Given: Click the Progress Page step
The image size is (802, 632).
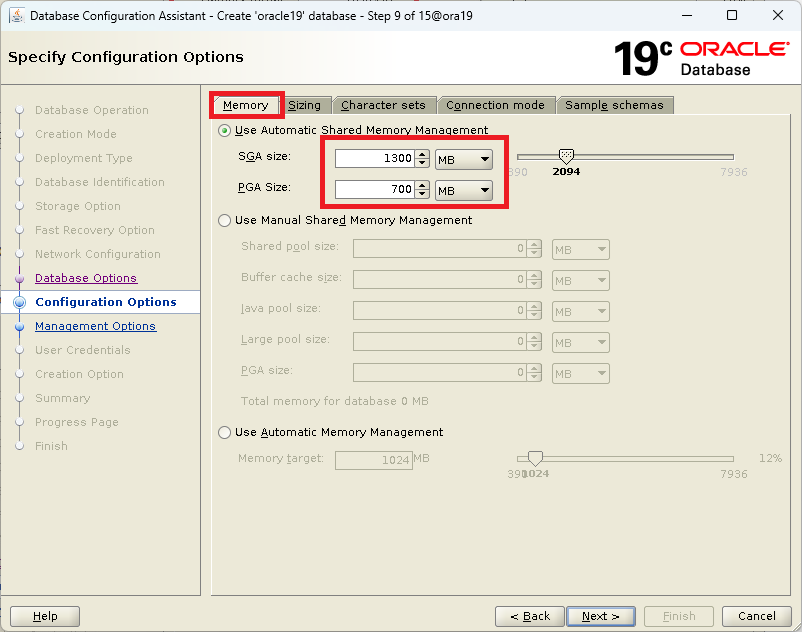Looking at the screenshot, I should click(77, 422).
